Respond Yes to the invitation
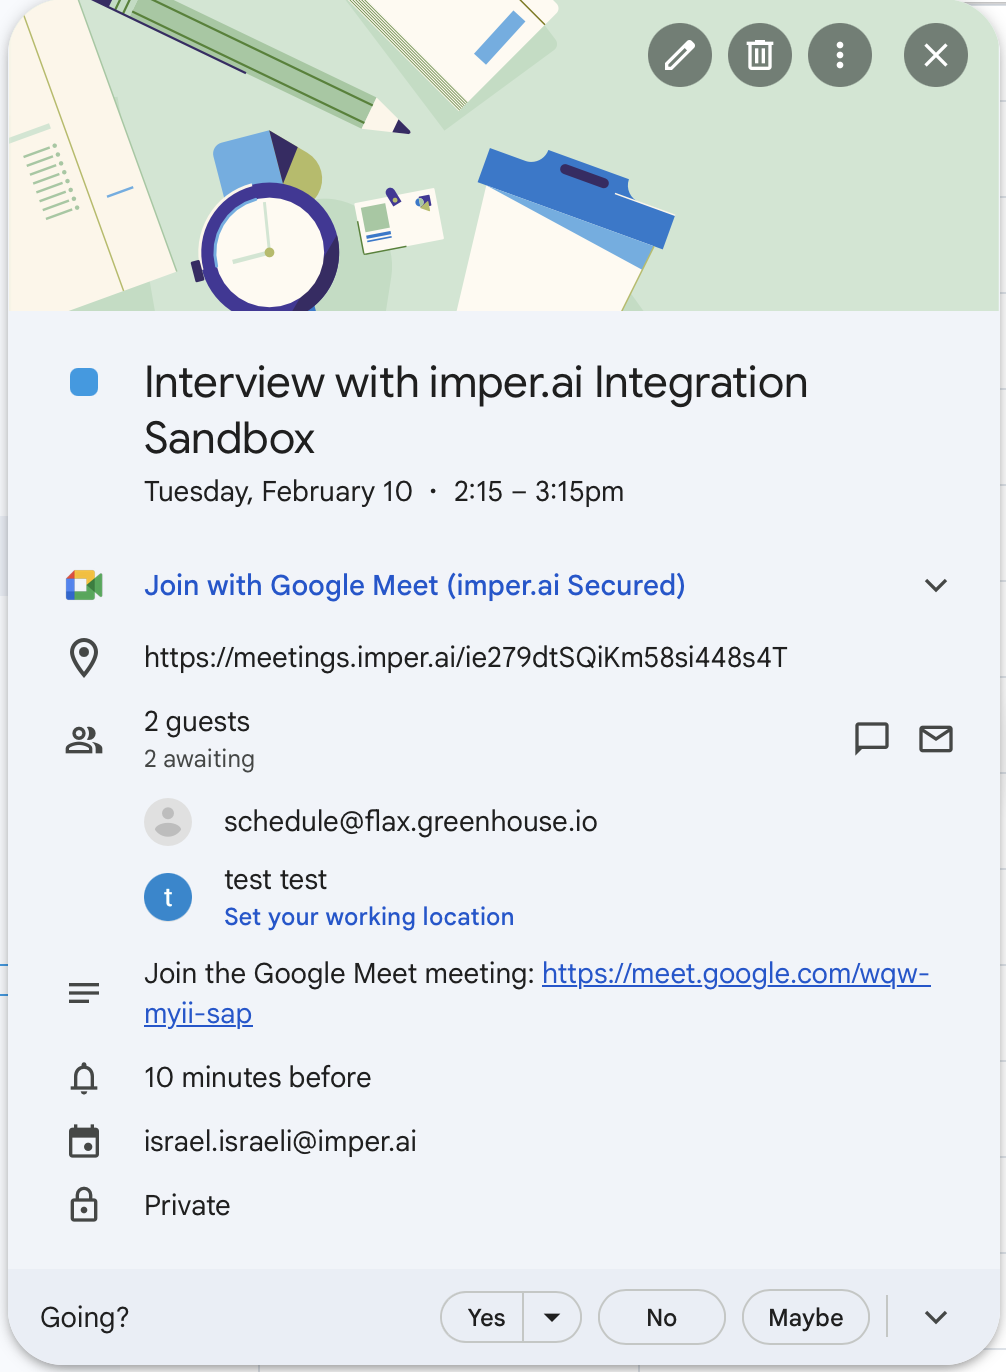This screenshot has width=1006, height=1372. click(x=486, y=1317)
